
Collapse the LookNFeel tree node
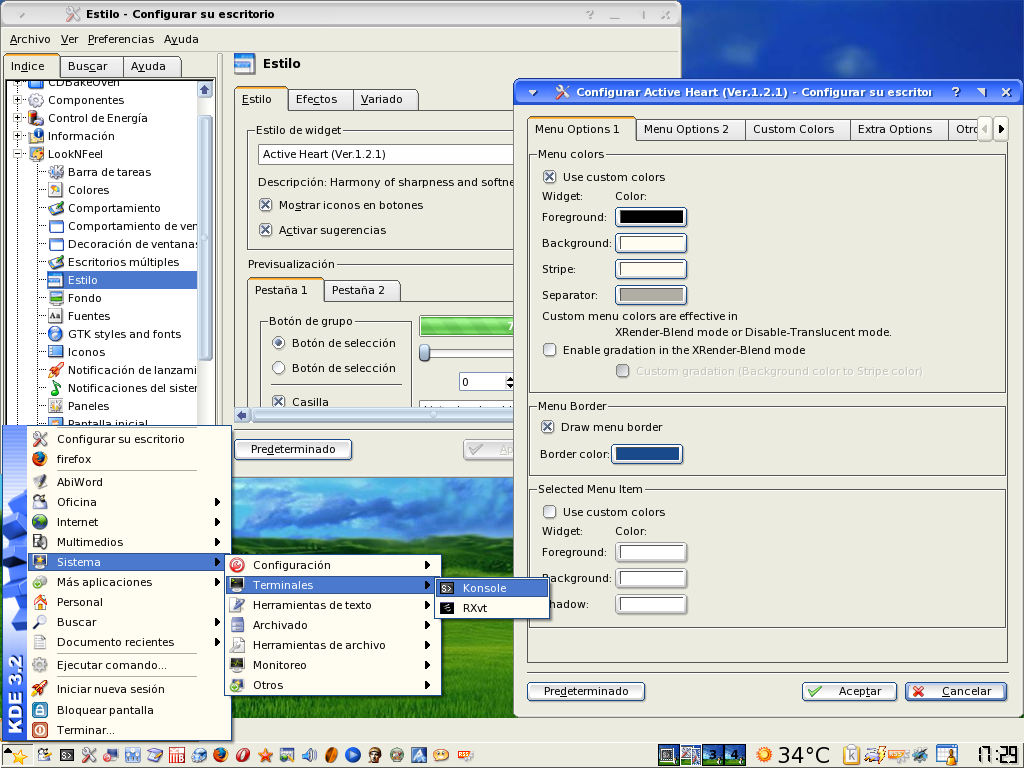point(18,154)
